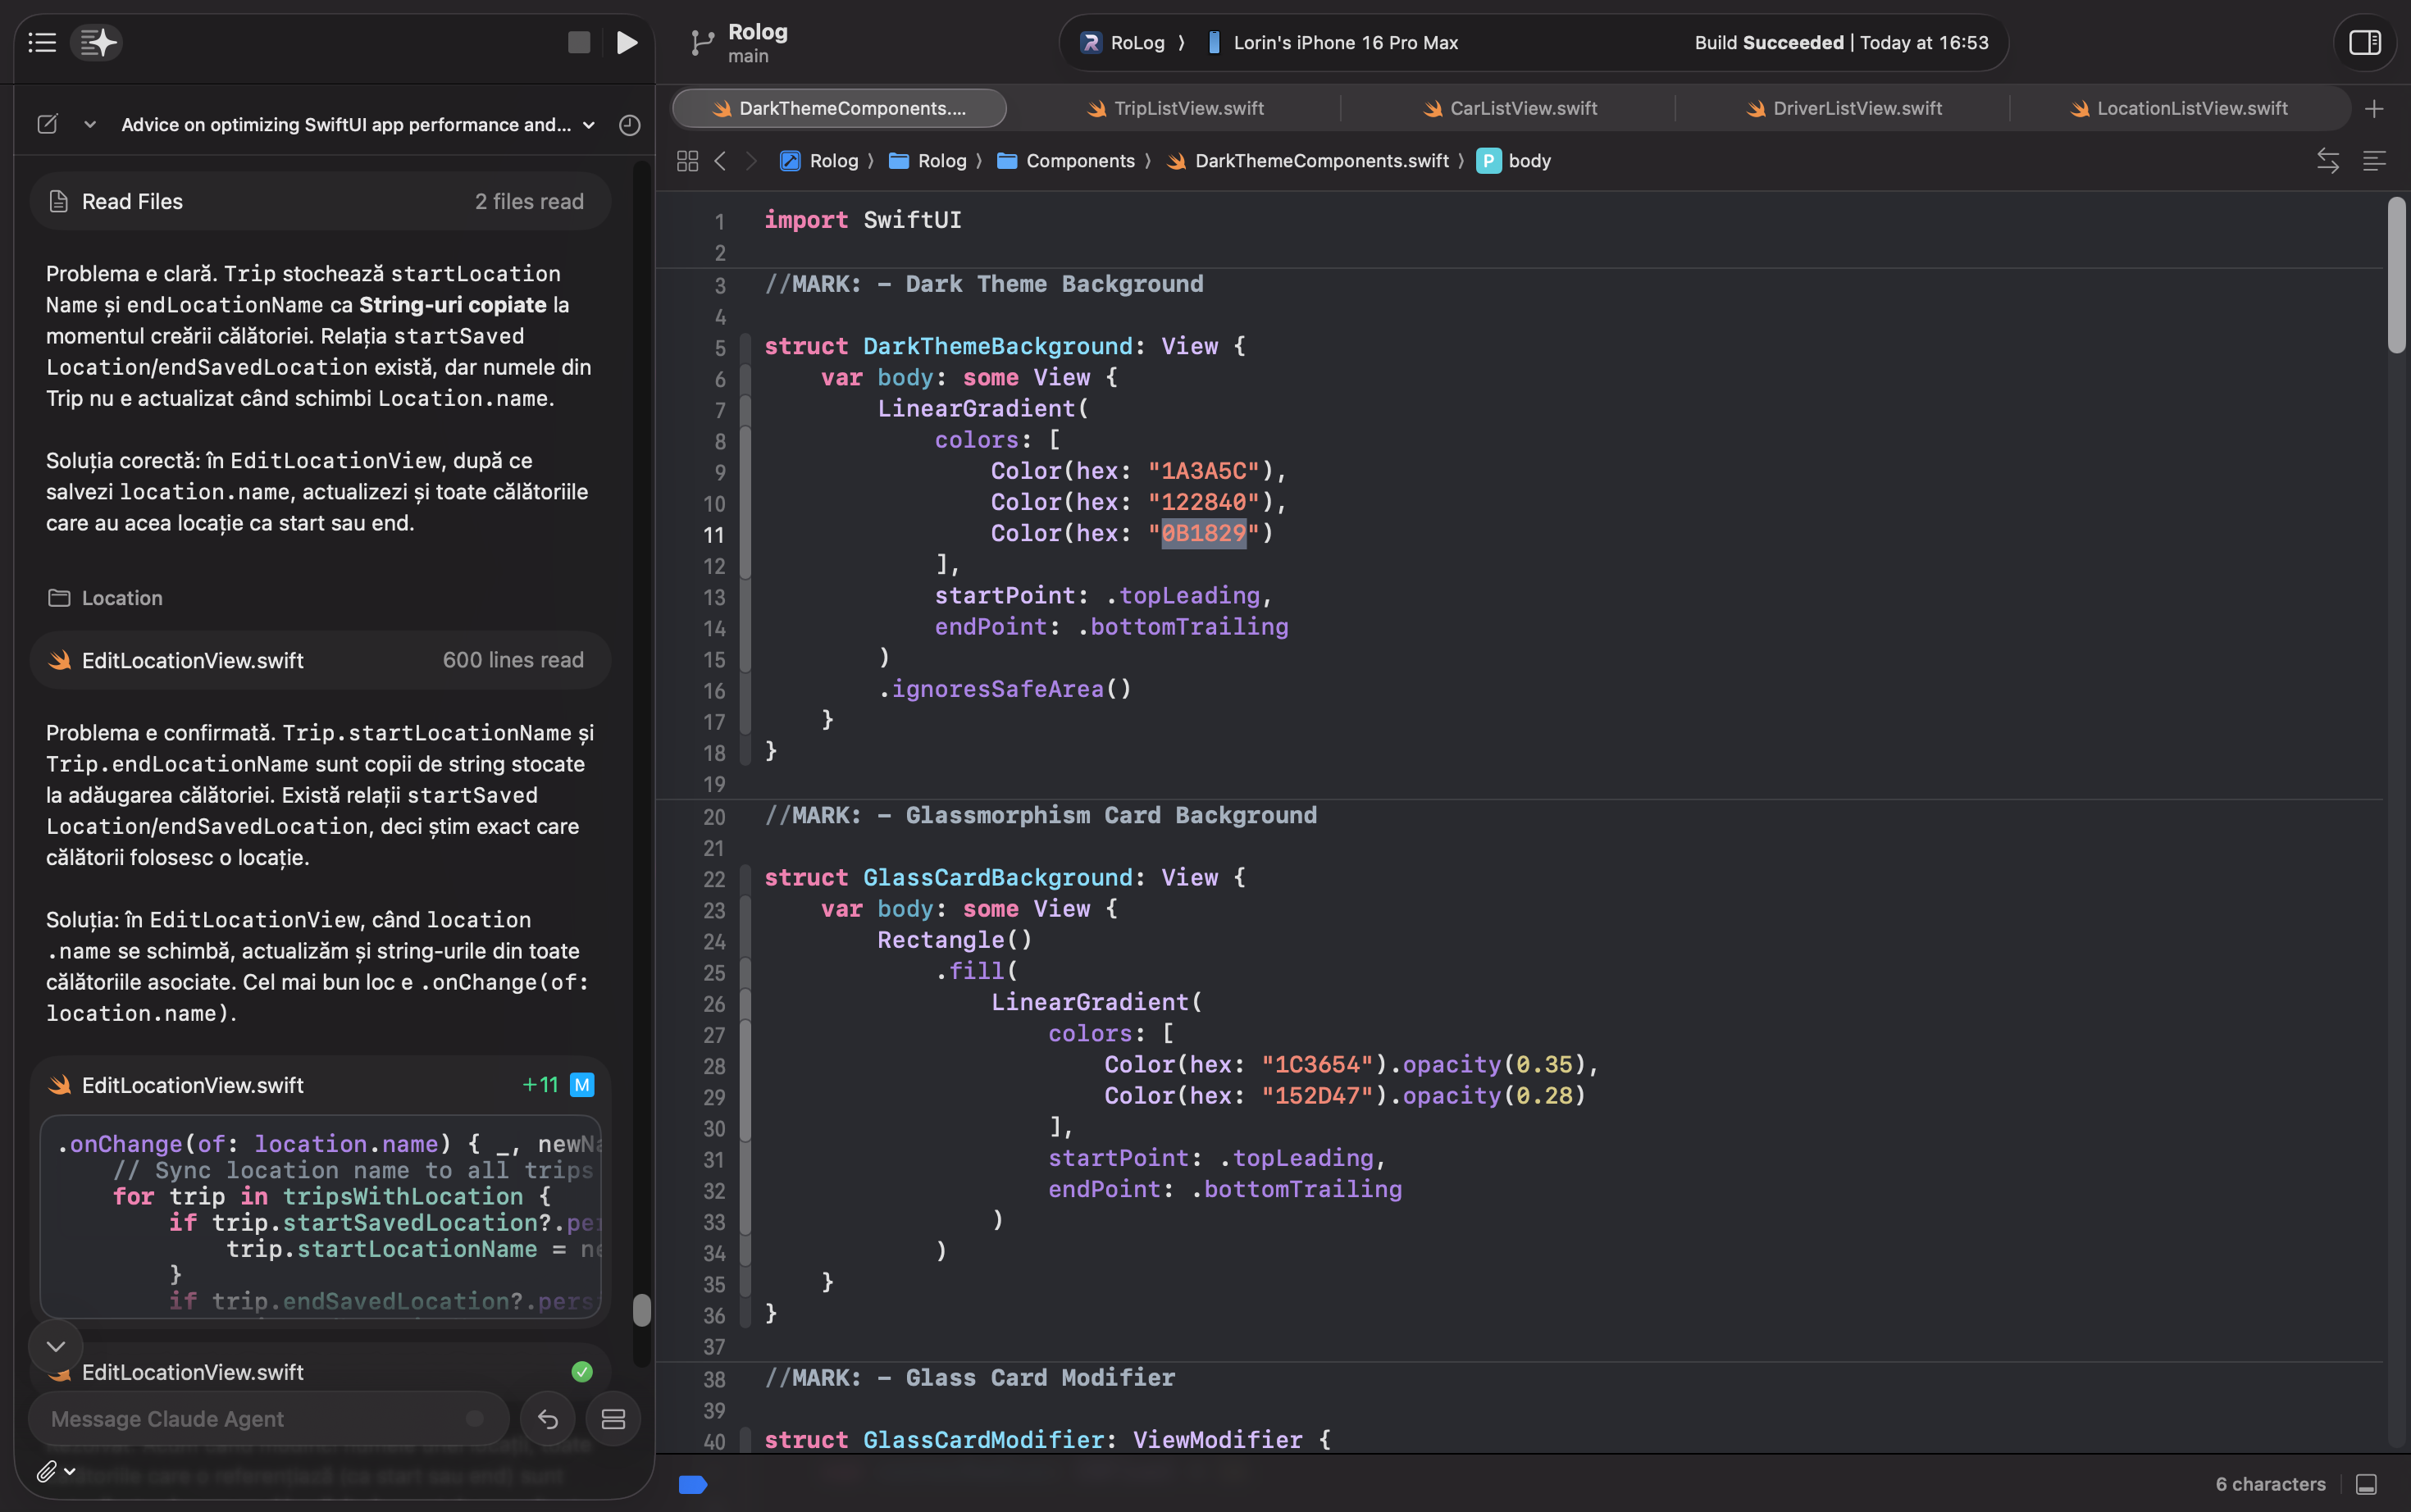Start a new conversation with compose icon
This screenshot has height=1512, width=2411.
[x=47, y=124]
